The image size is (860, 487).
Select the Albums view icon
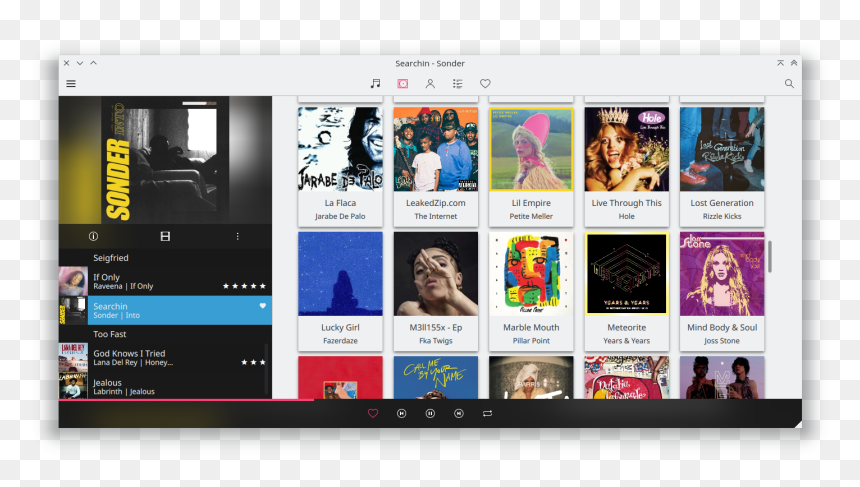[x=403, y=83]
